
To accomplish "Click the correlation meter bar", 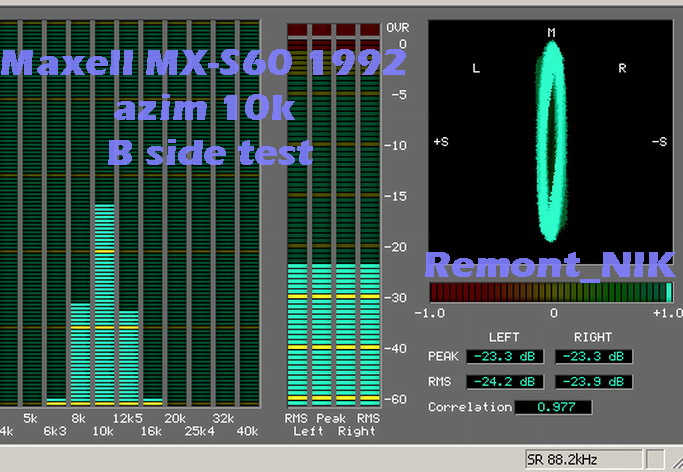I will tap(551, 292).
